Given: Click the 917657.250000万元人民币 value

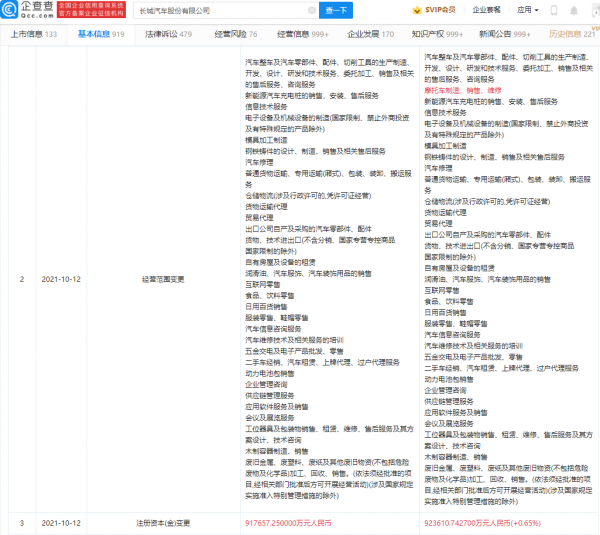Looking at the screenshot, I should point(288,523).
